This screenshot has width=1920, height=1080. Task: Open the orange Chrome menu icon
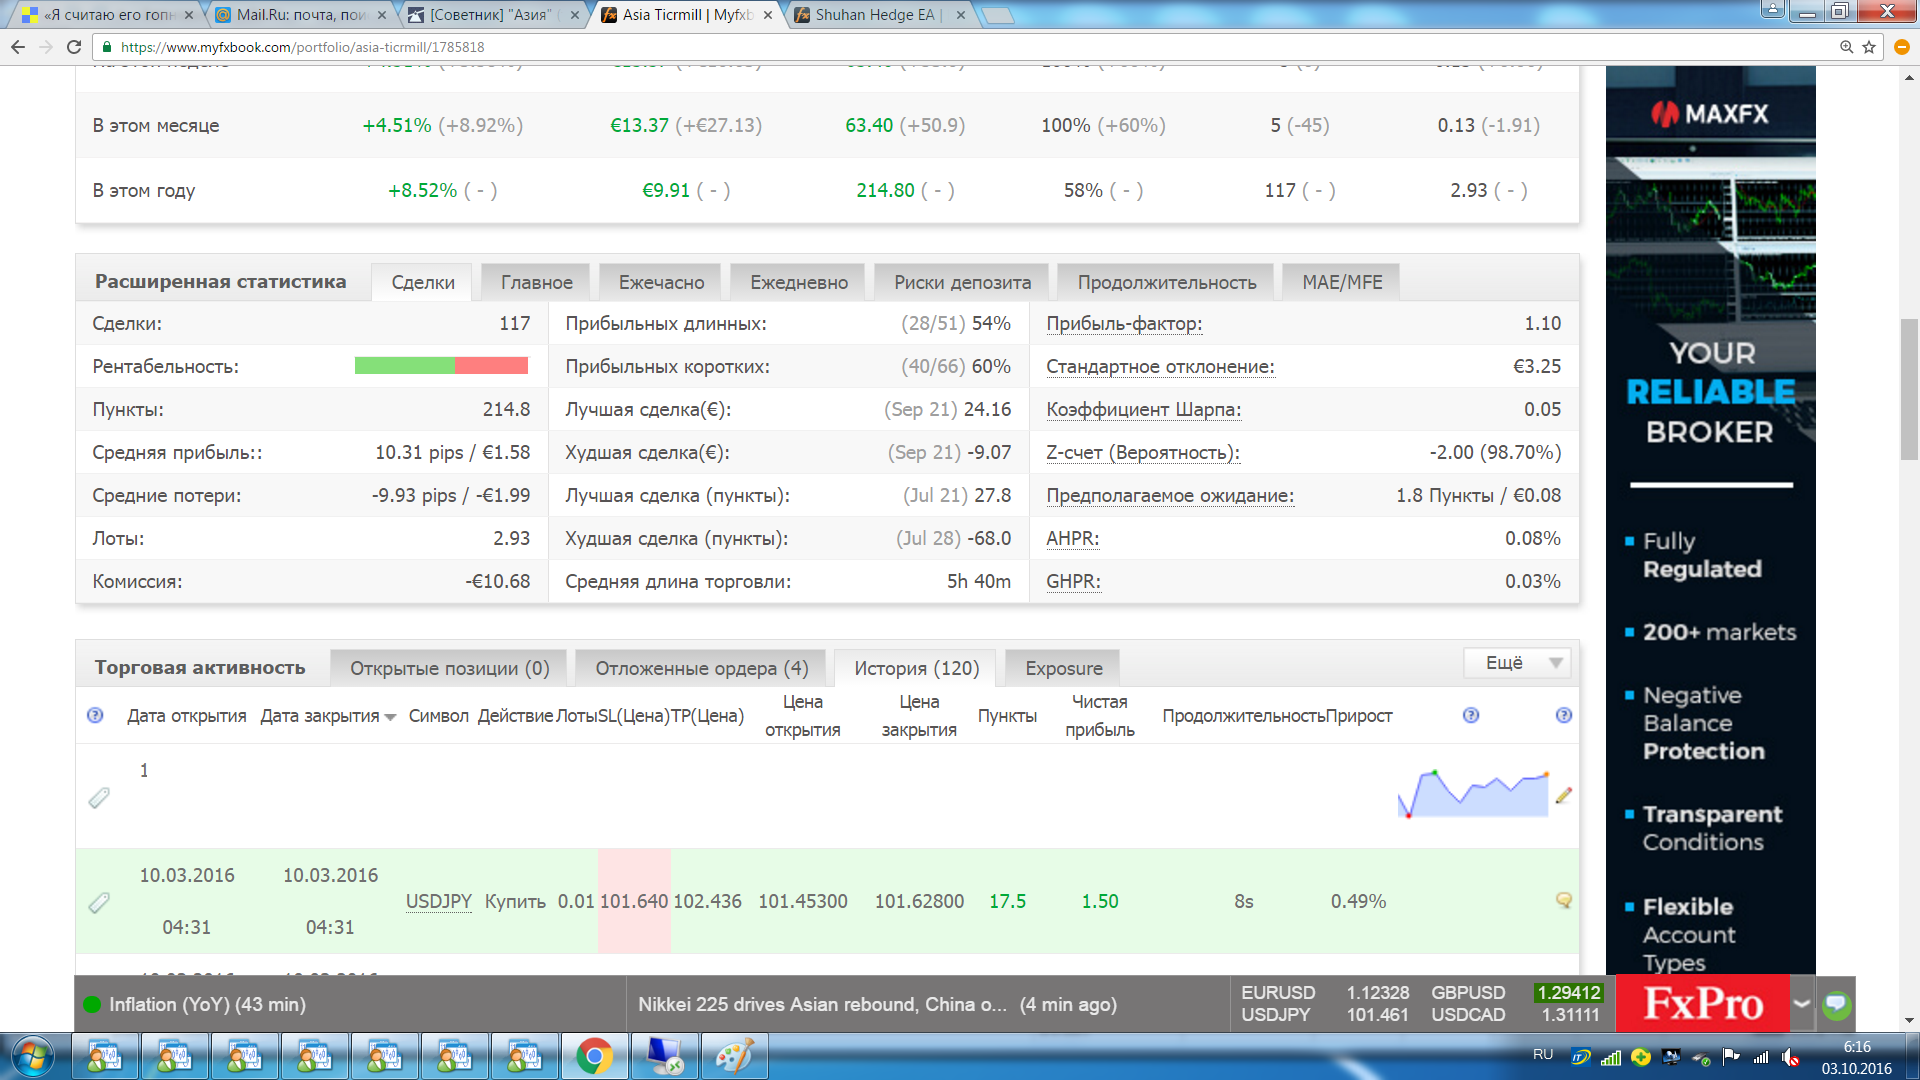coord(1901,47)
